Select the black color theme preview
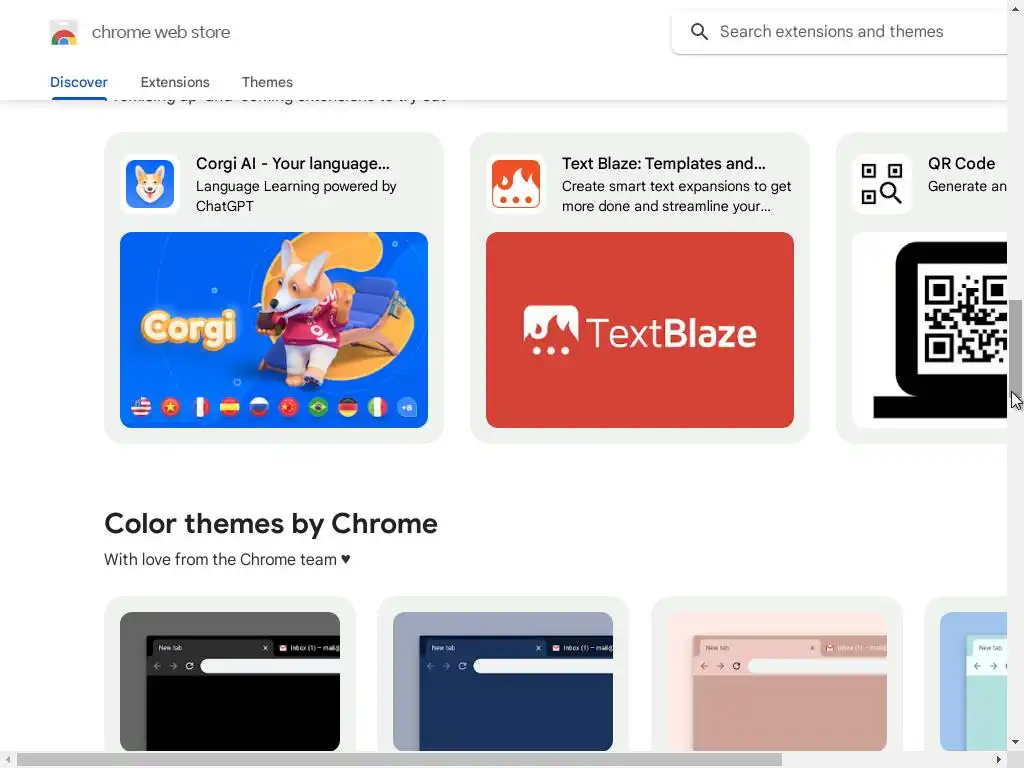This screenshot has width=1024, height=768. 230,681
